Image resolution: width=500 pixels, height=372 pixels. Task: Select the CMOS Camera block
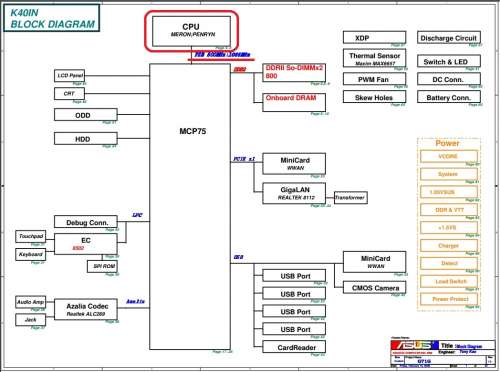375,288
